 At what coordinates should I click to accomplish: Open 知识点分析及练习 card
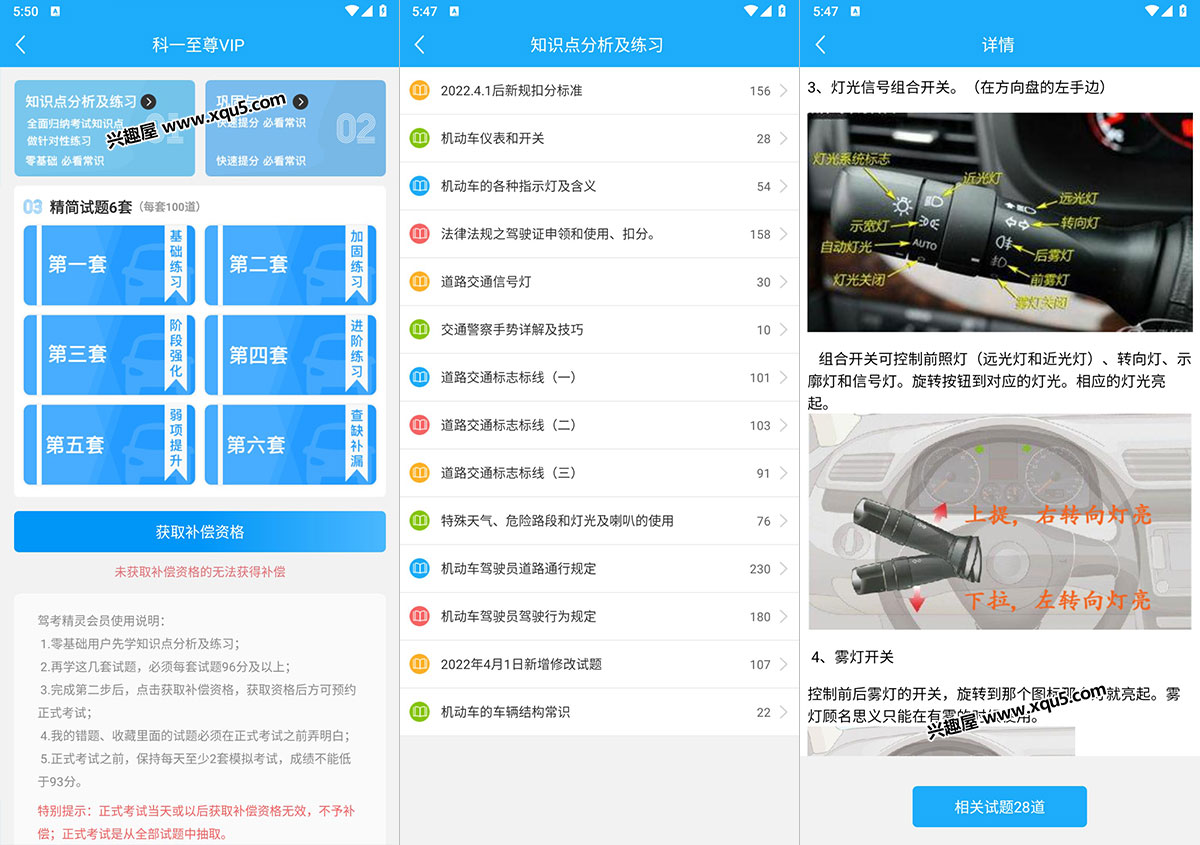click(105, 128)
